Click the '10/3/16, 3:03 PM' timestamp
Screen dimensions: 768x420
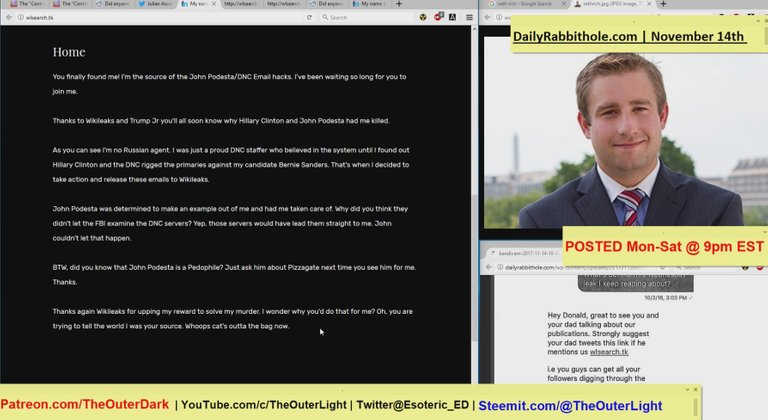coord(665,297)
